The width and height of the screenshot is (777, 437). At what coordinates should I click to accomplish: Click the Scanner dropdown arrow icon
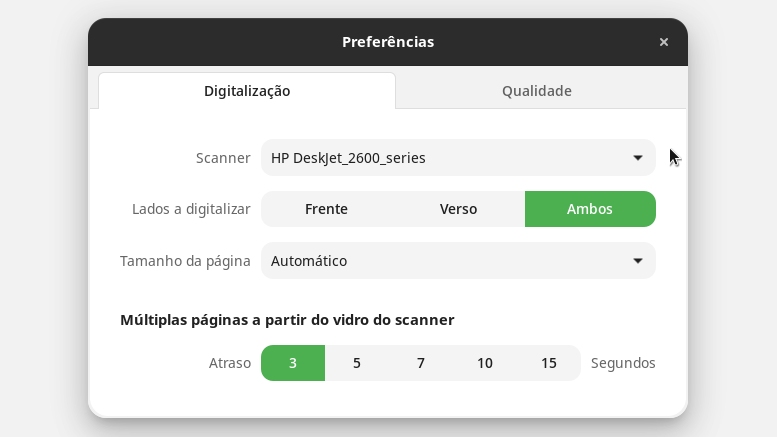638,158
